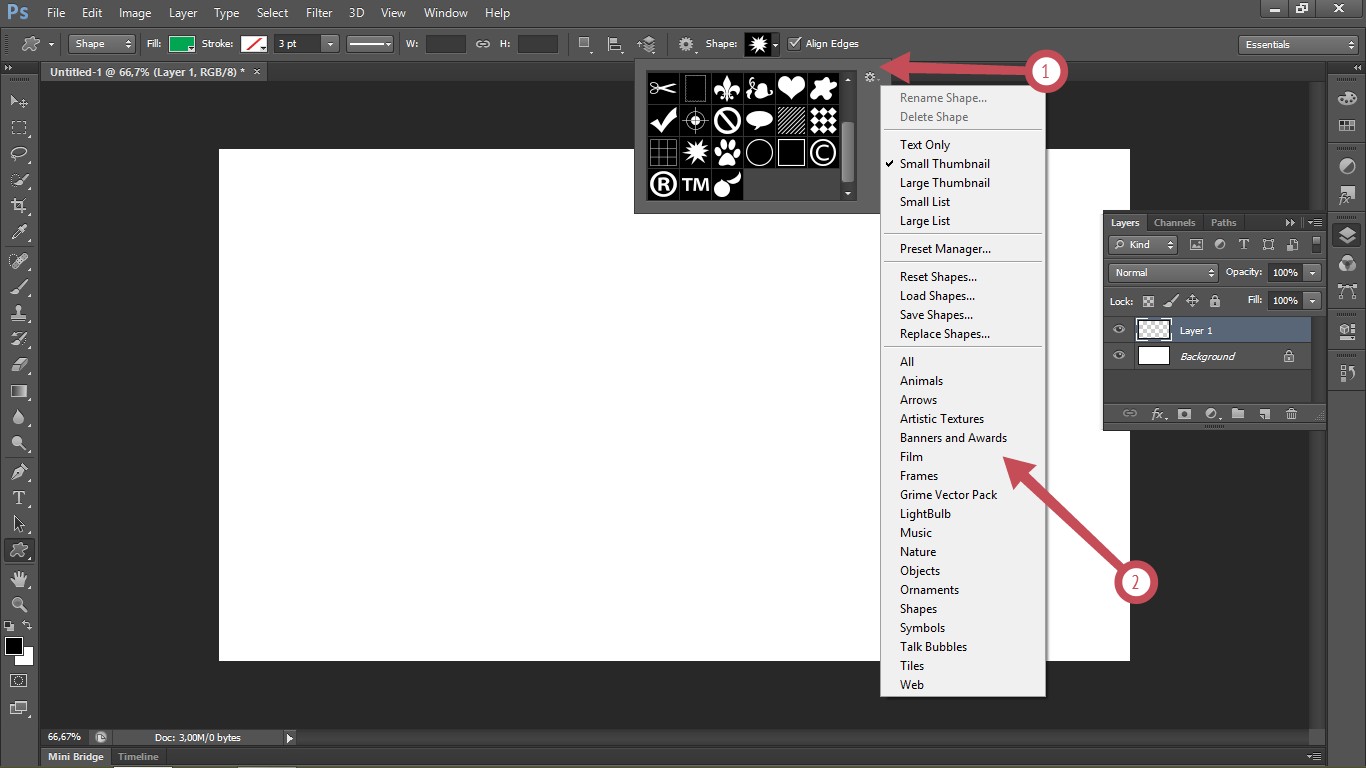Image resolution: width=1366 pixels, height=768 pixels.
Task: Select the Move tool
Action: (x=19, y=102)
